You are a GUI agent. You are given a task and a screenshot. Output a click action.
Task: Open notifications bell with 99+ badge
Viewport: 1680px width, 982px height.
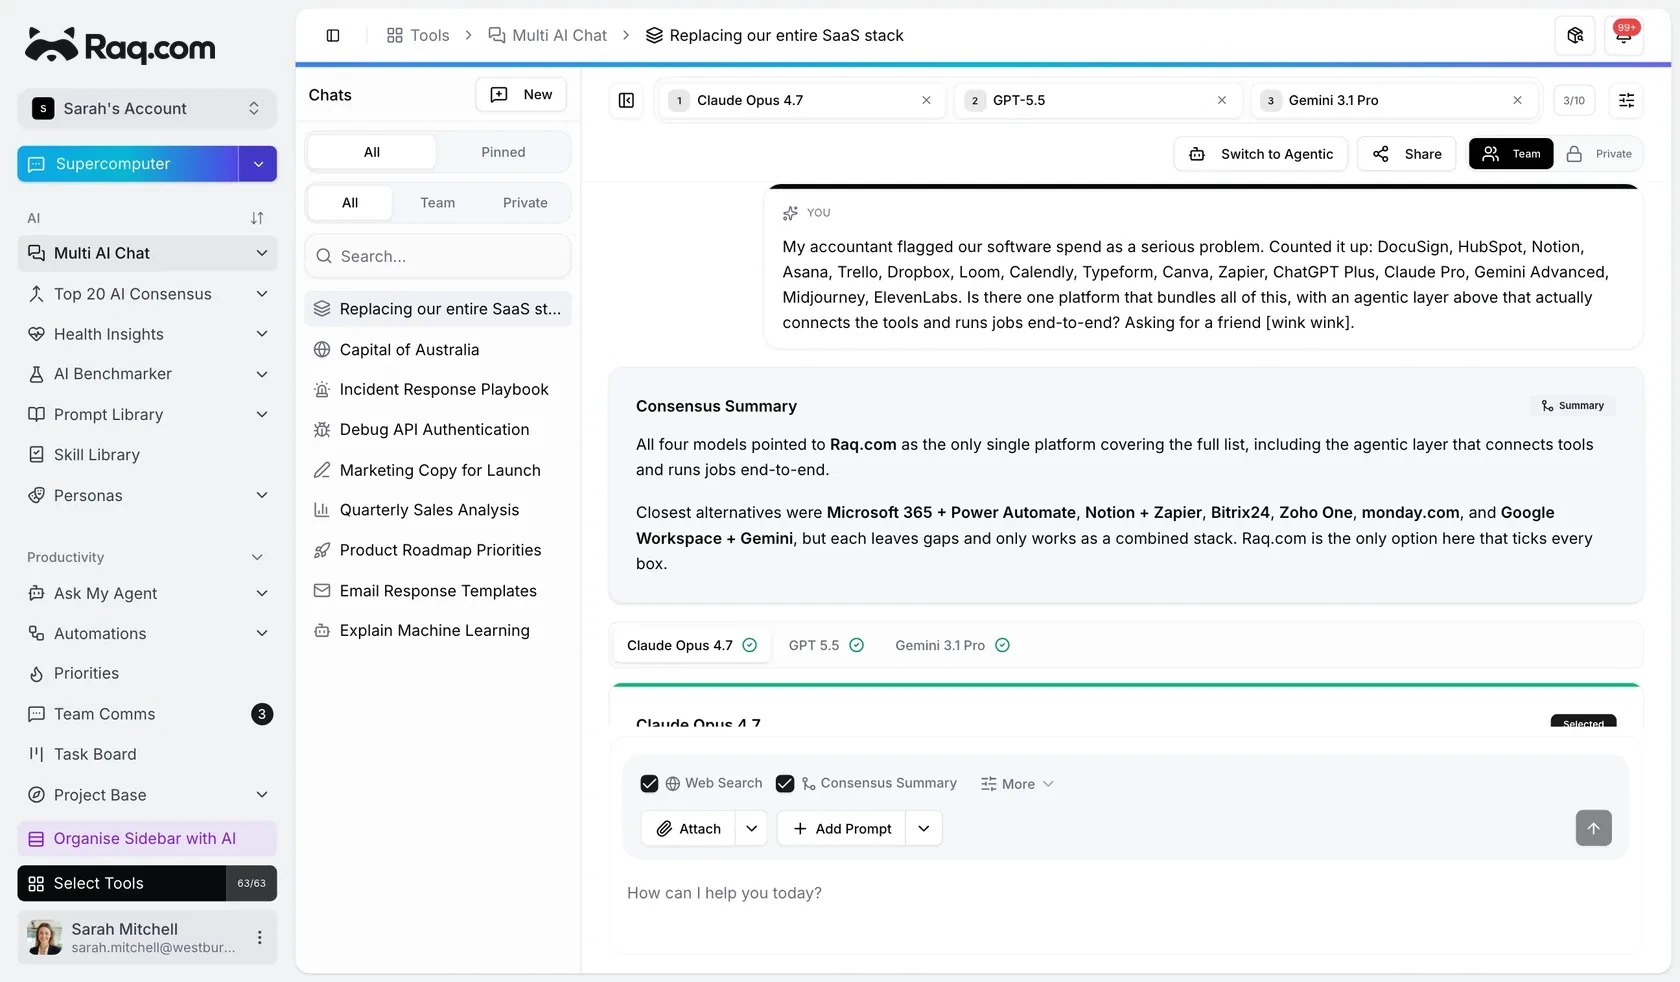(1624, 35)
